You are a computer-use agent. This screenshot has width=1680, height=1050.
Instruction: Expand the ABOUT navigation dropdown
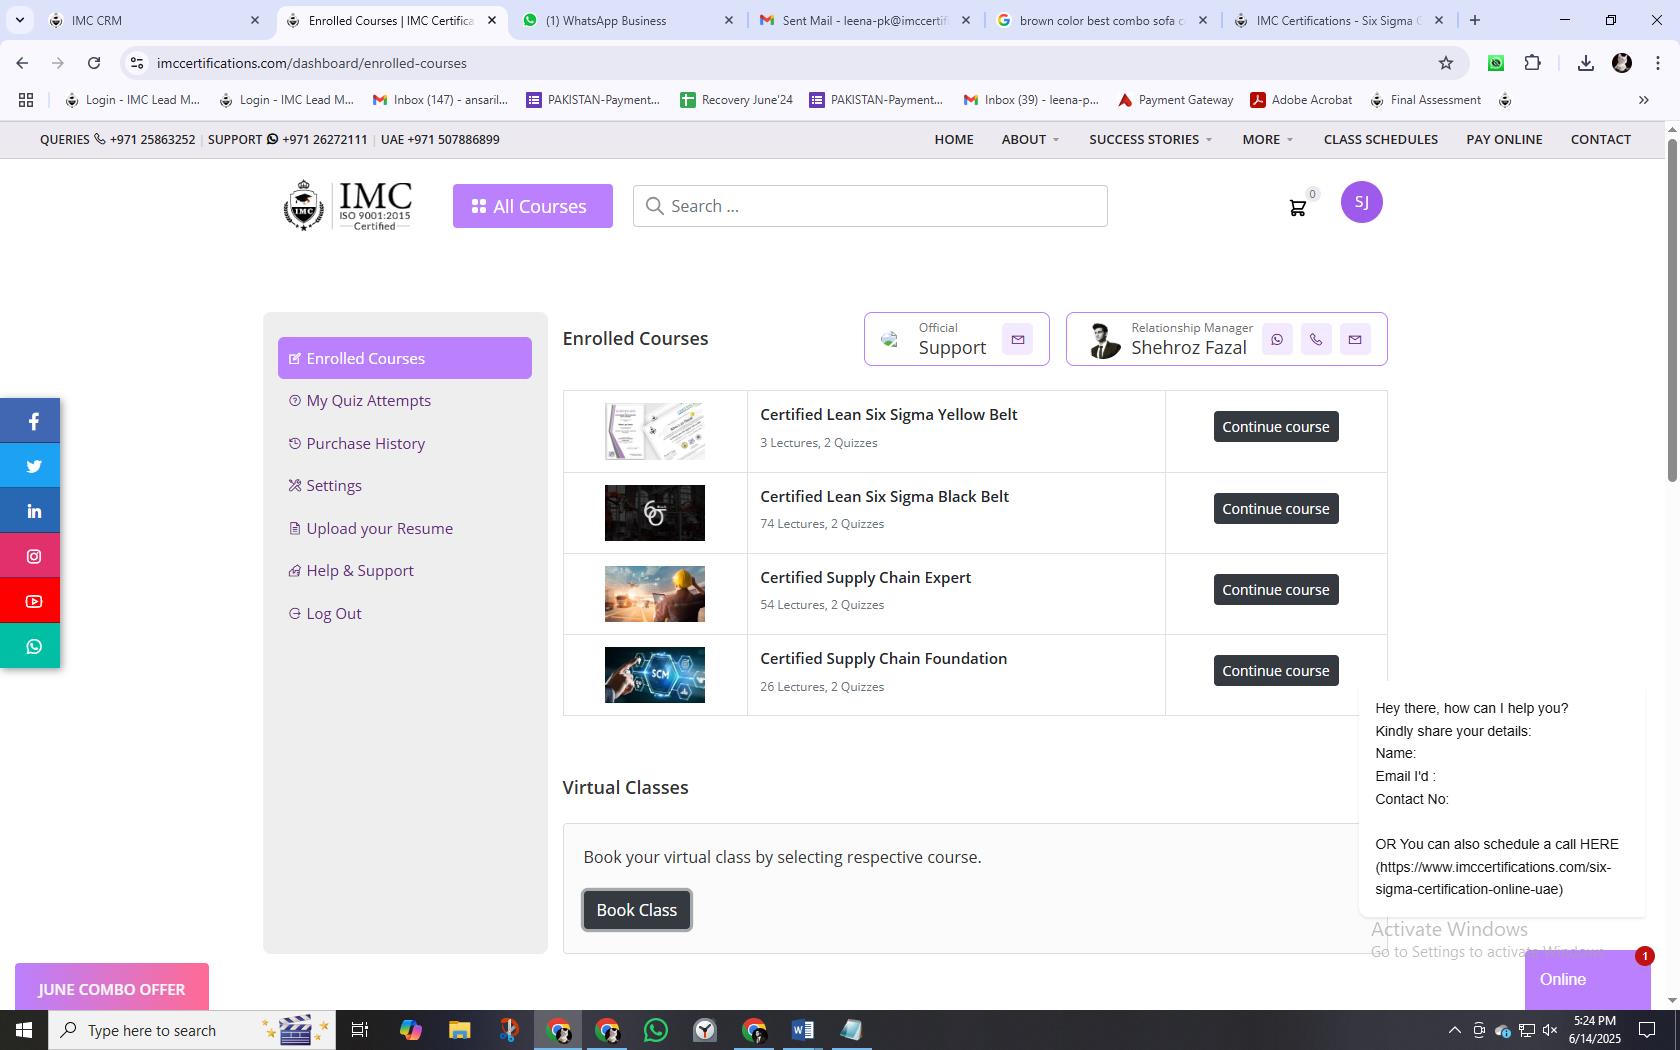click(x=1030, y=139)
